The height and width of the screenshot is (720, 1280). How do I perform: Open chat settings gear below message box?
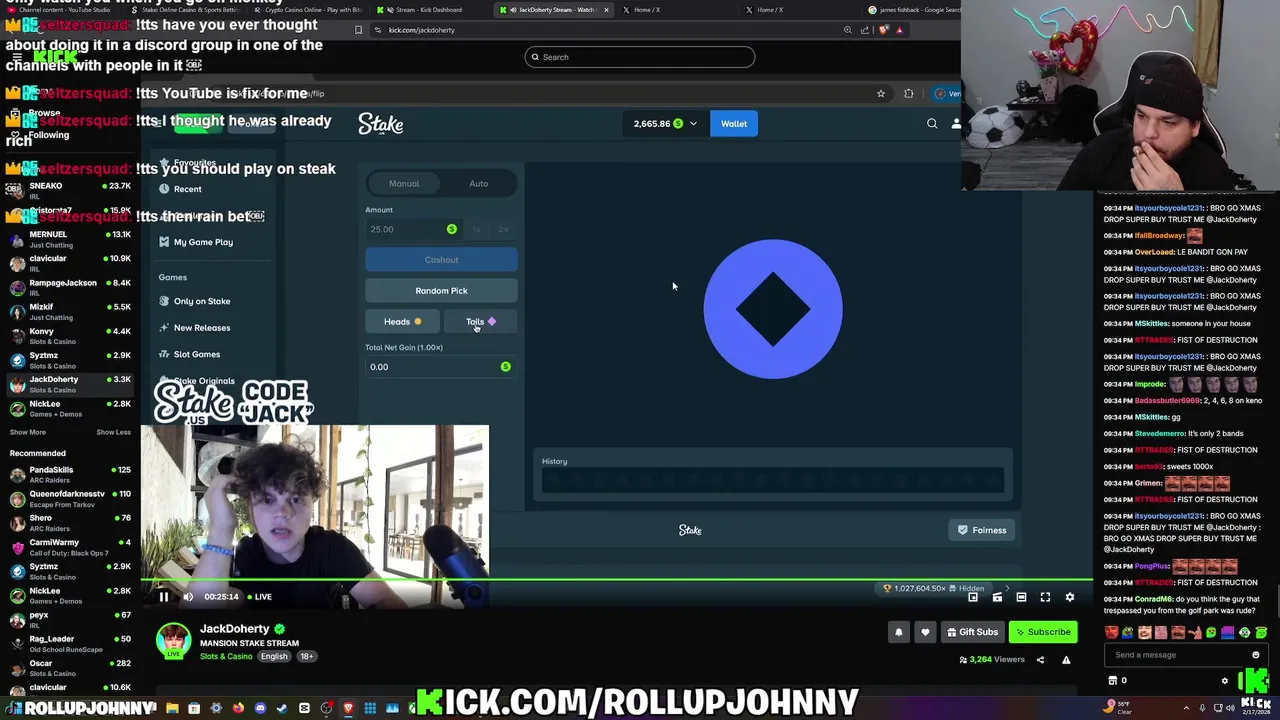1225,681
